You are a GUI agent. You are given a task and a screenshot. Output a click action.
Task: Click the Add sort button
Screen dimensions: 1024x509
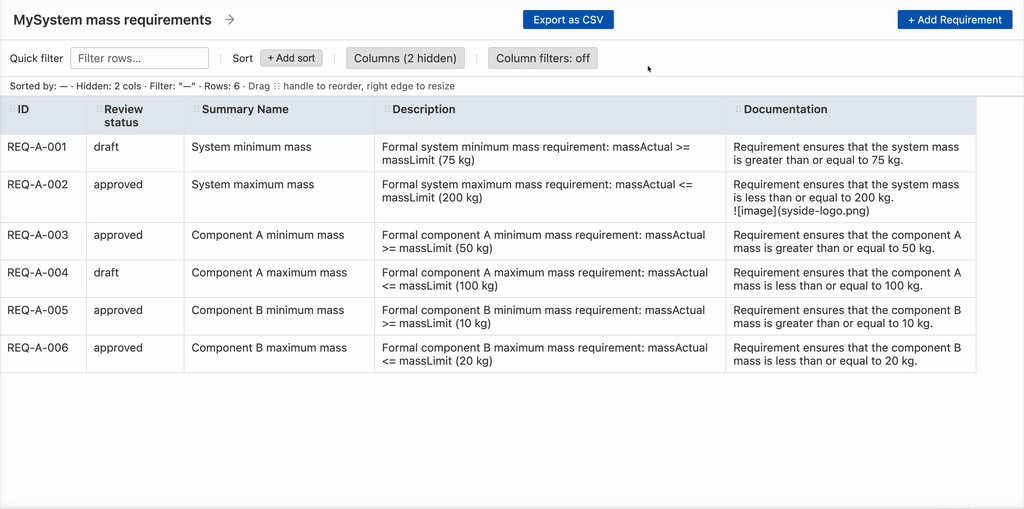click(x=291, y=58)
